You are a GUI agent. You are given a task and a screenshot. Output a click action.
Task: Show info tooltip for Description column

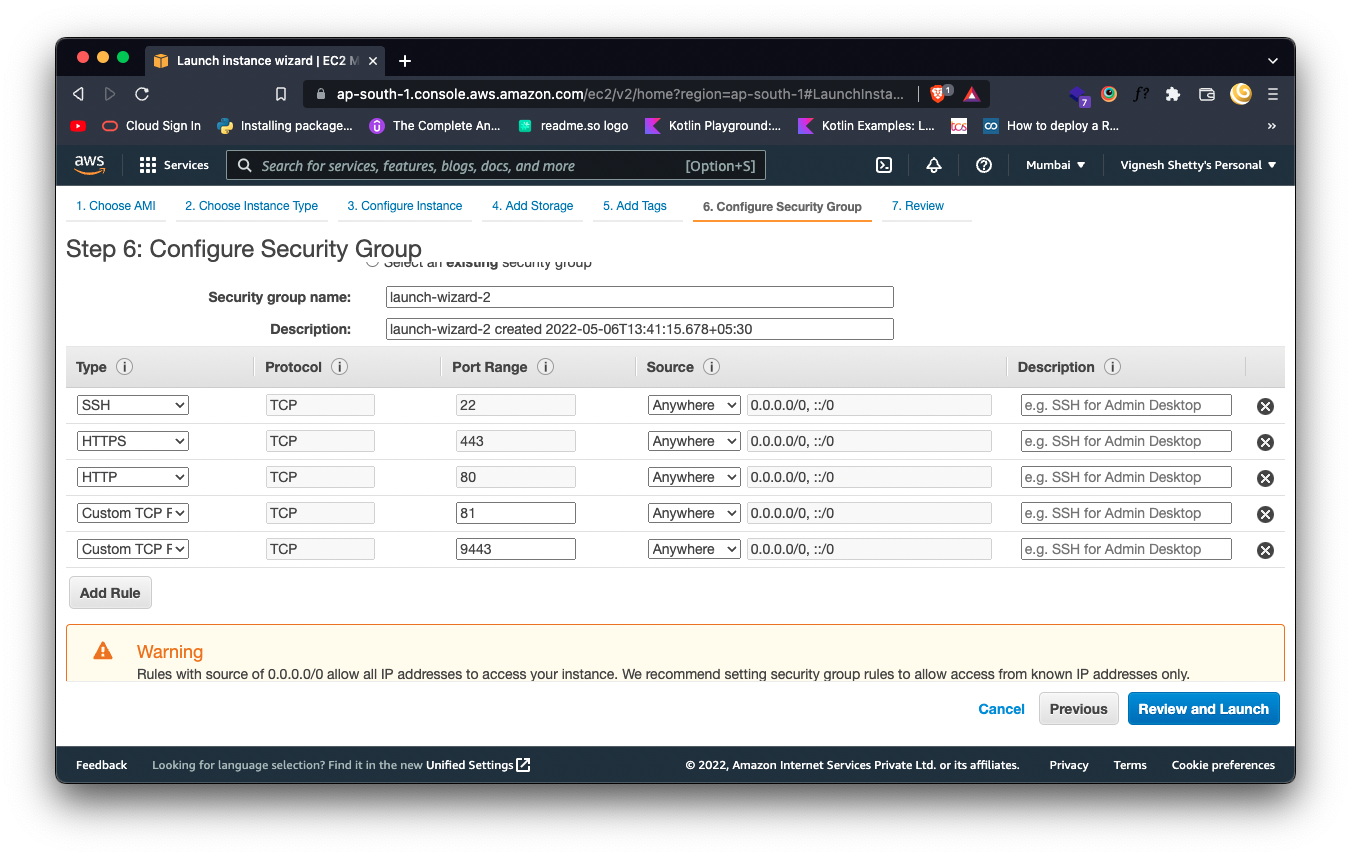tap(1112, 367)
